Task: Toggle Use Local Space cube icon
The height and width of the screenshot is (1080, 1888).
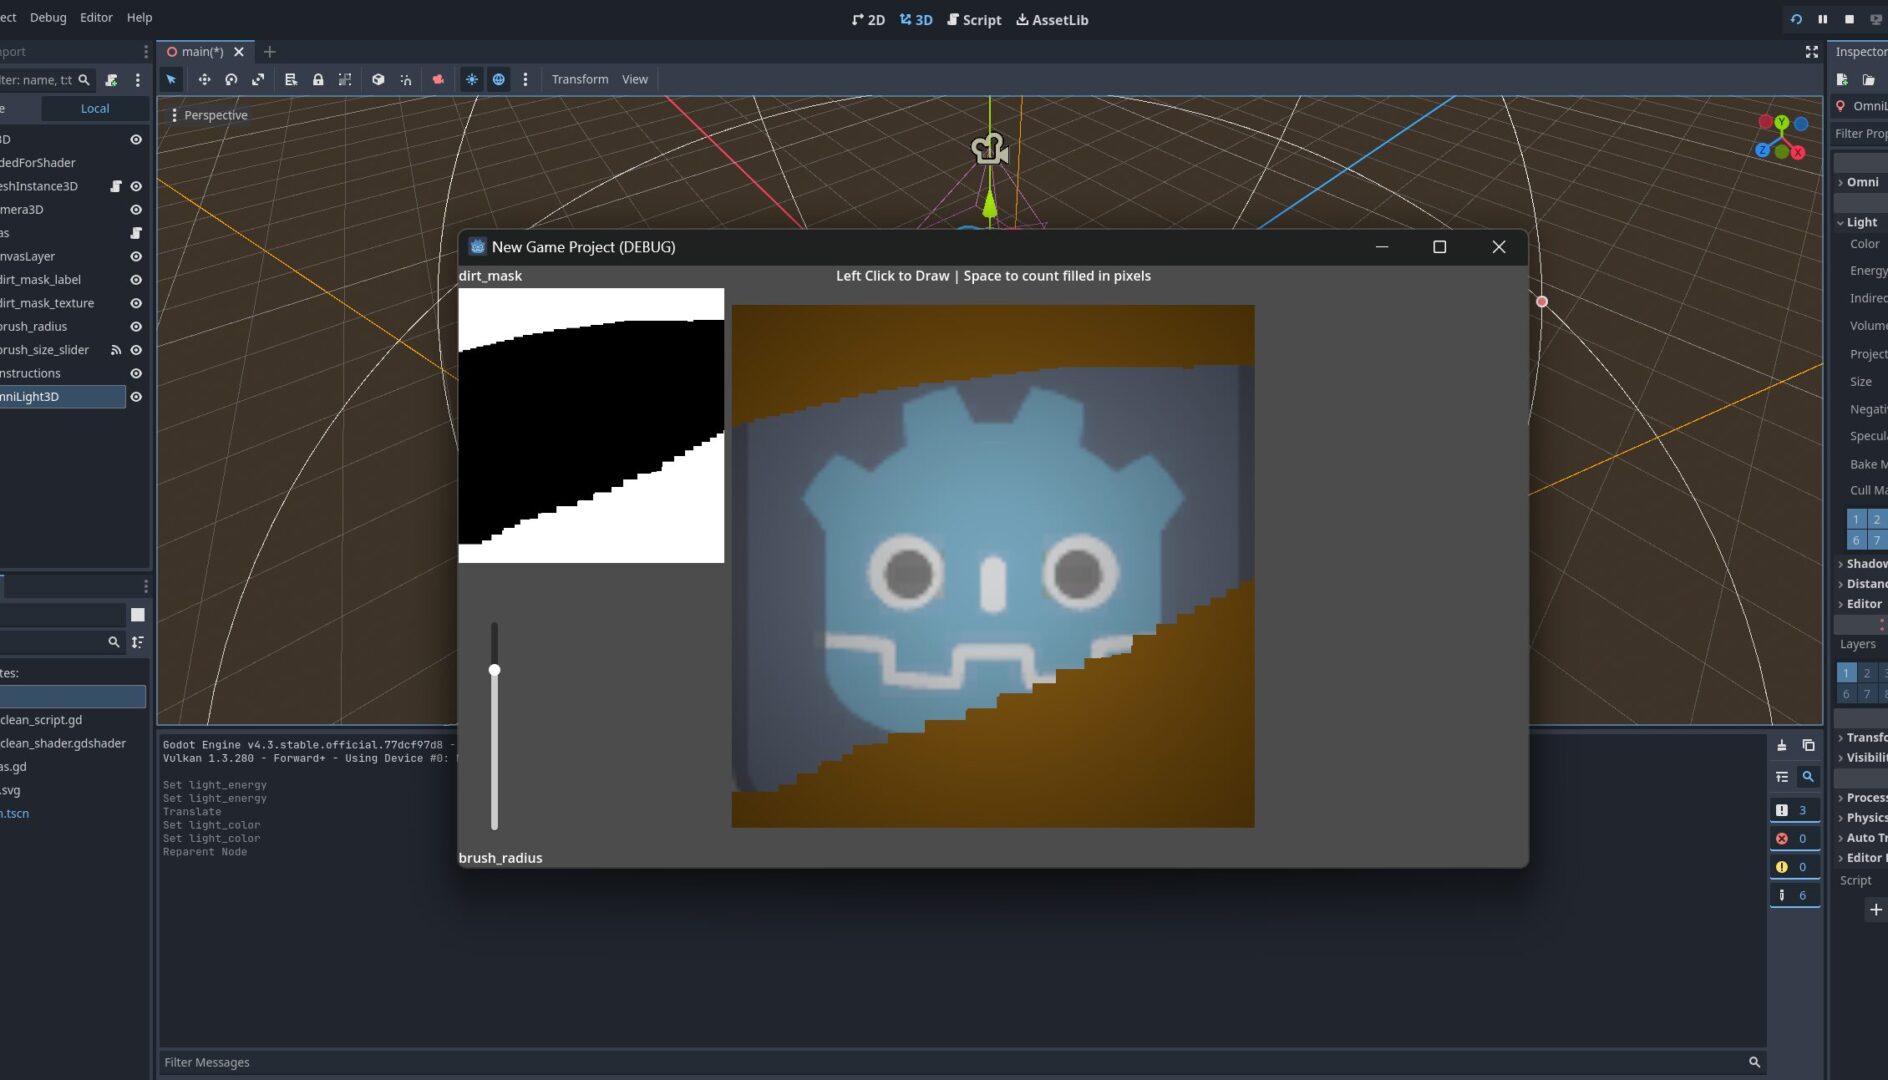Action: pos(378,79)
